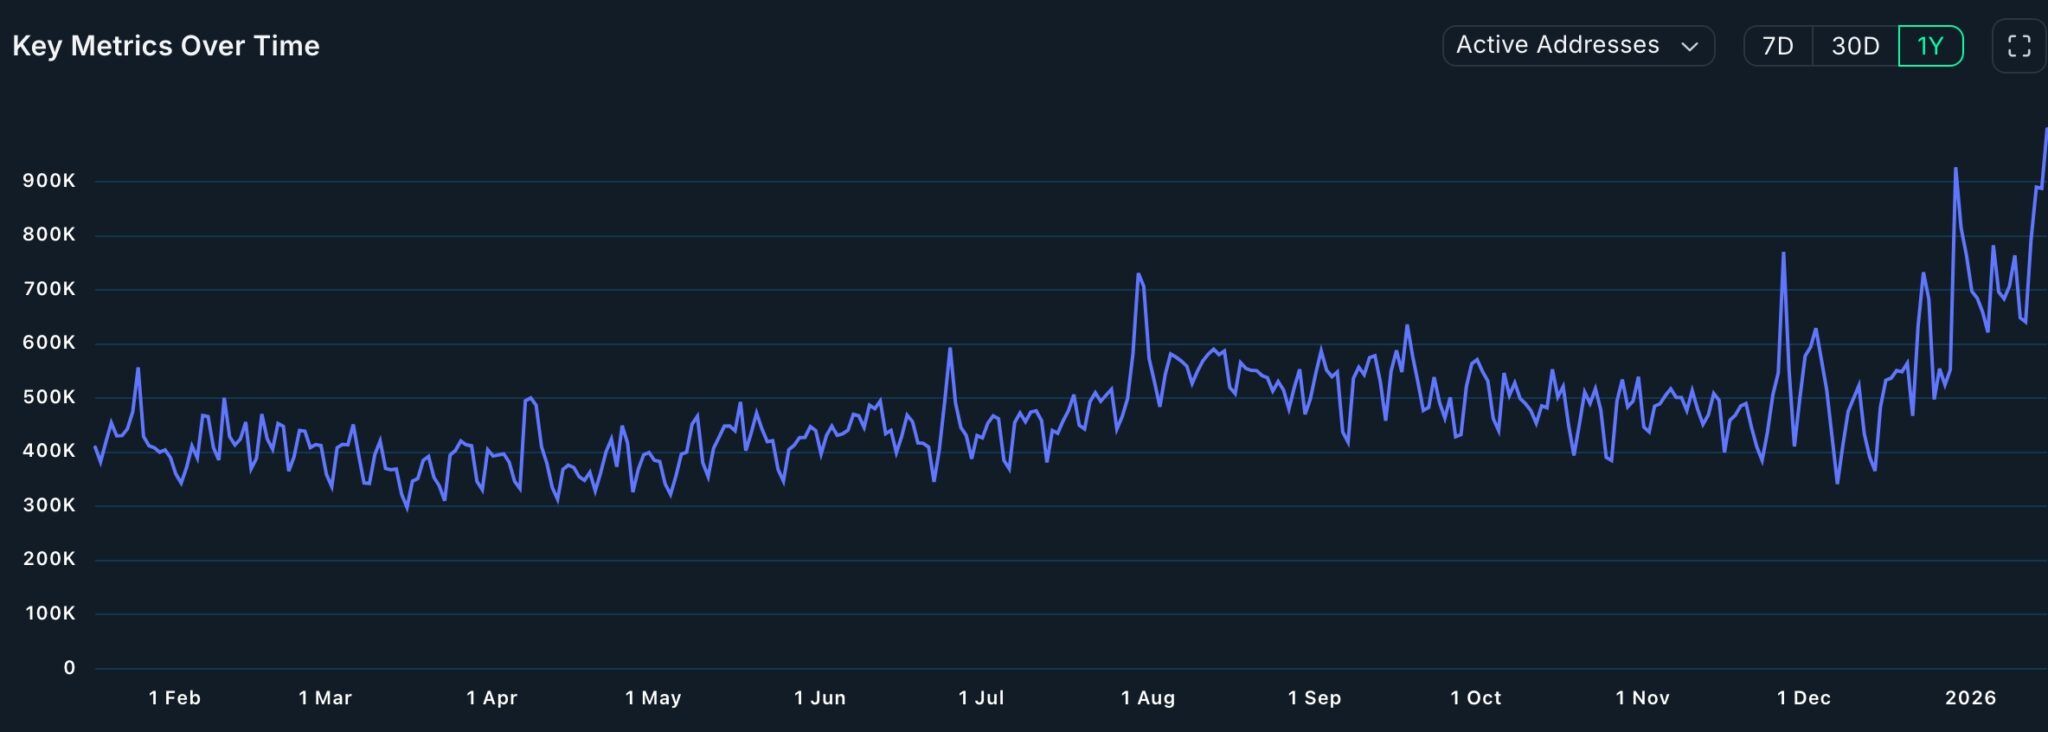Choose the 1Y time range
This screenshot has width=2048, height=732.
[1930, 46]
